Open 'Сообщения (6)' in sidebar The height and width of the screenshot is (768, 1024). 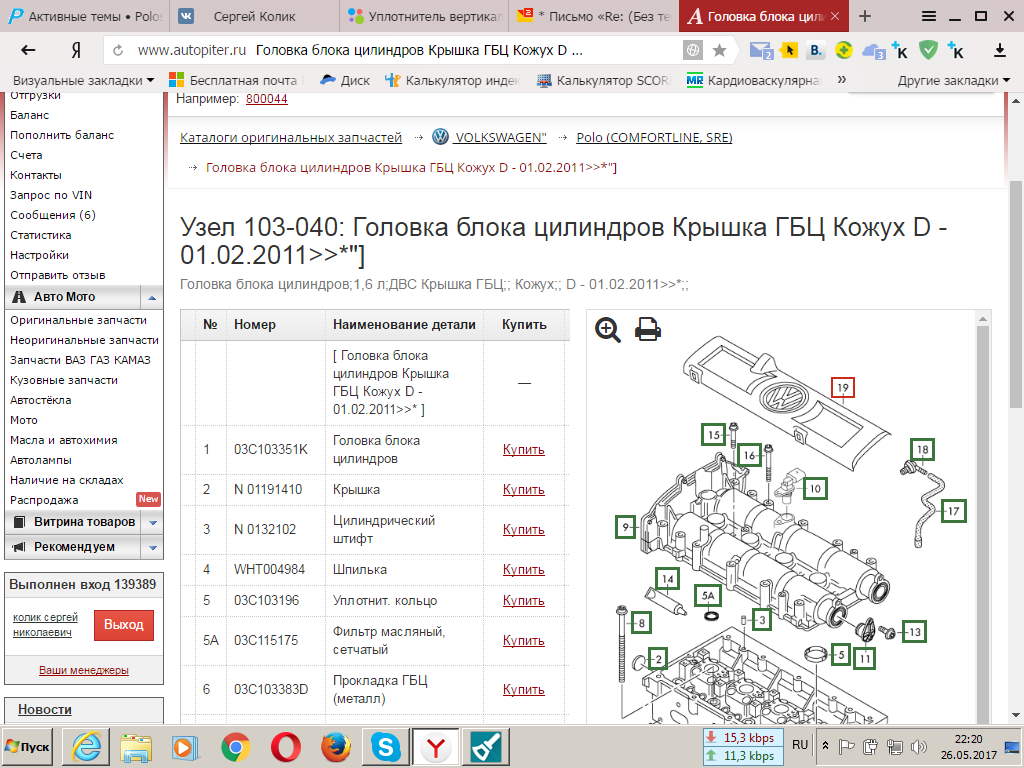pyautogui.click(x=53, y=215)
